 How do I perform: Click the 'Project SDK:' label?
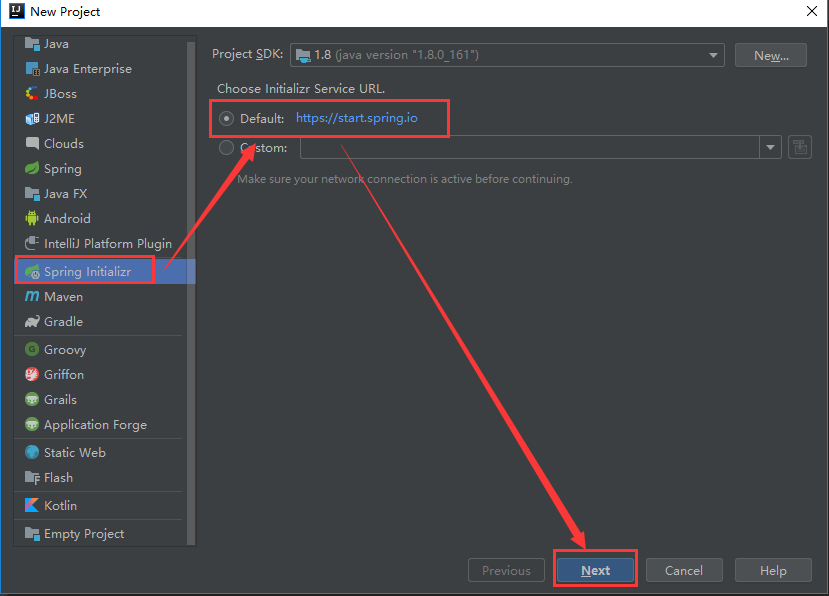coord(247,54)
